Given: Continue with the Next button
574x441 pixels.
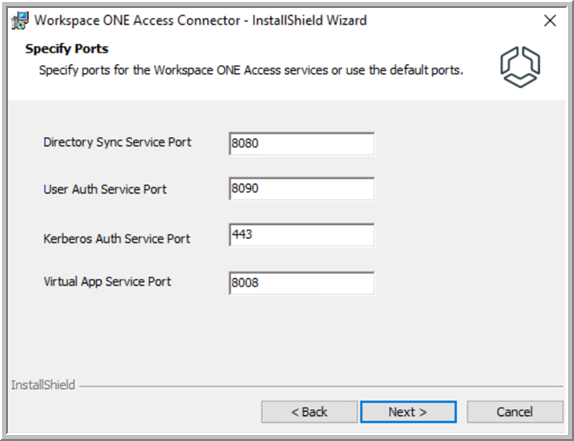Looking at the screenshot, I should coord(408,412).
